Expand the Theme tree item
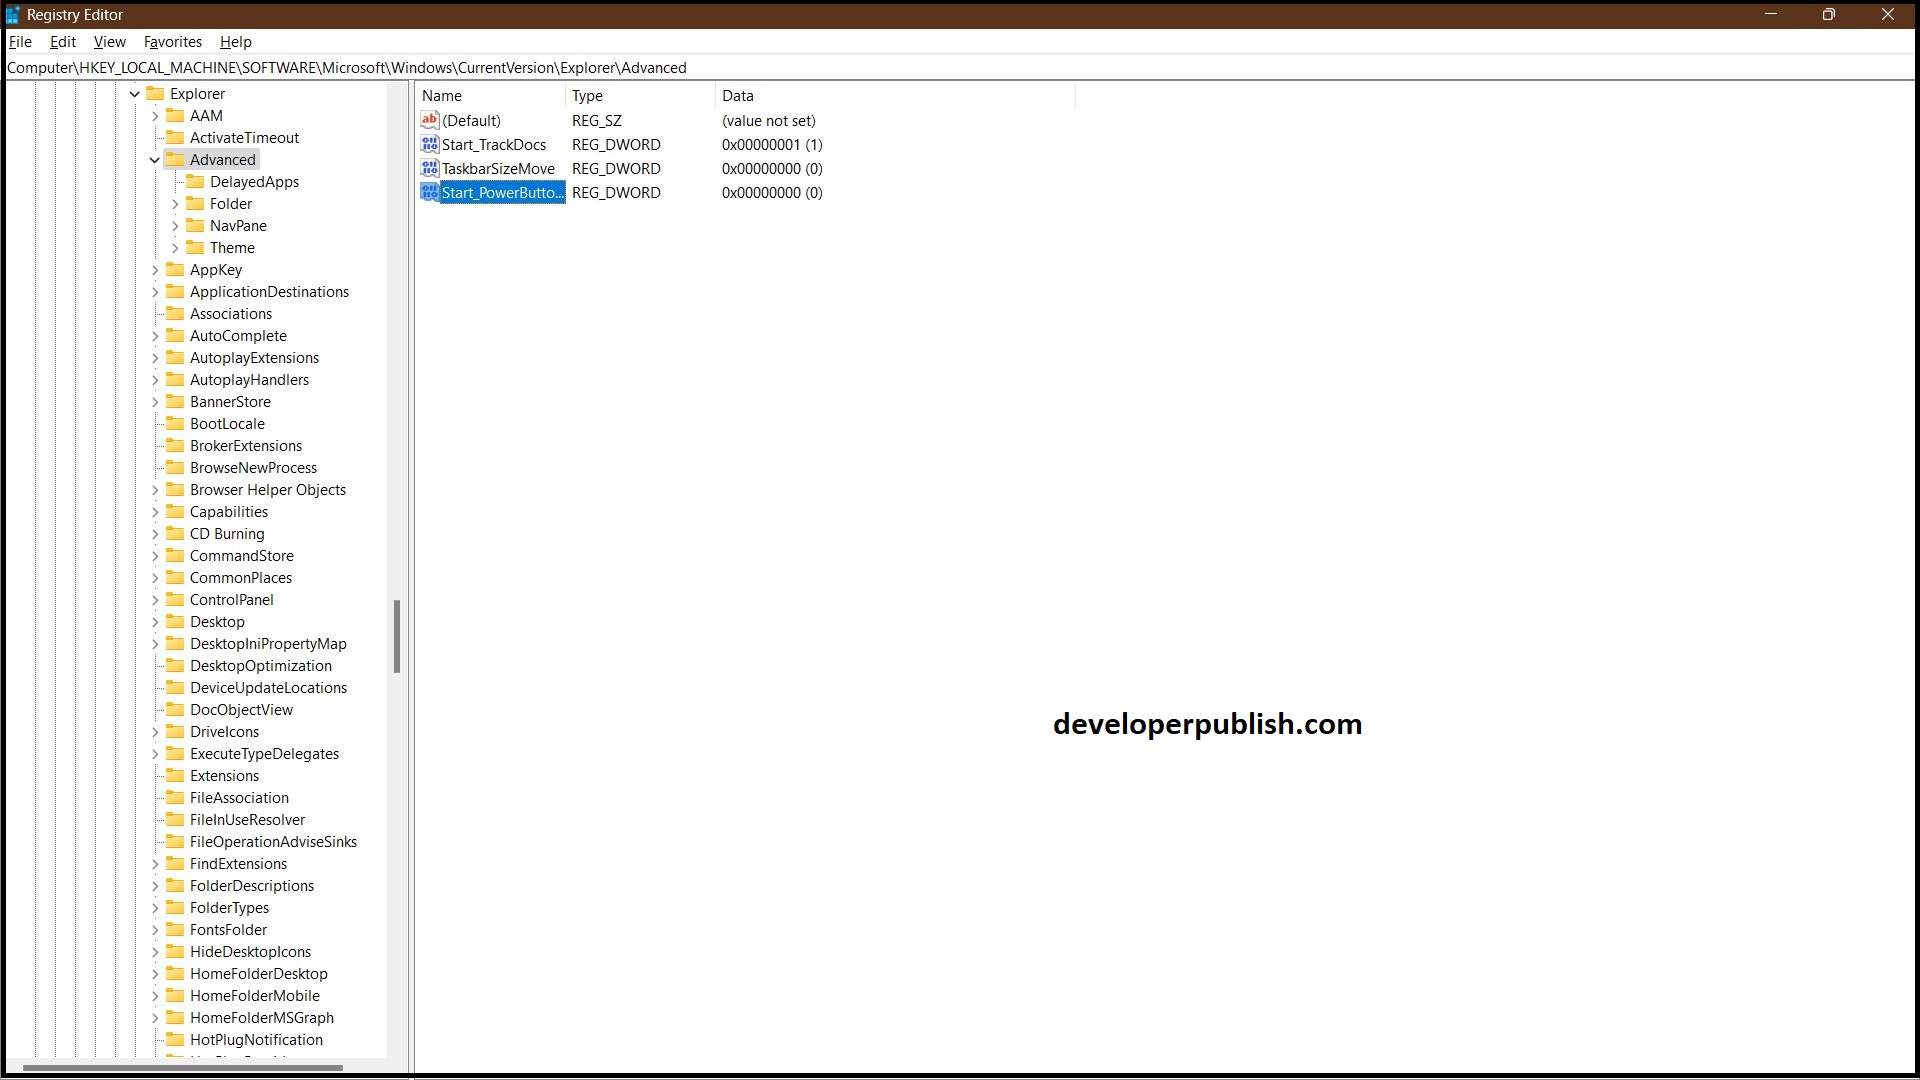Viewport: 1920px width, 1080px height. click(x=175, y=247)
